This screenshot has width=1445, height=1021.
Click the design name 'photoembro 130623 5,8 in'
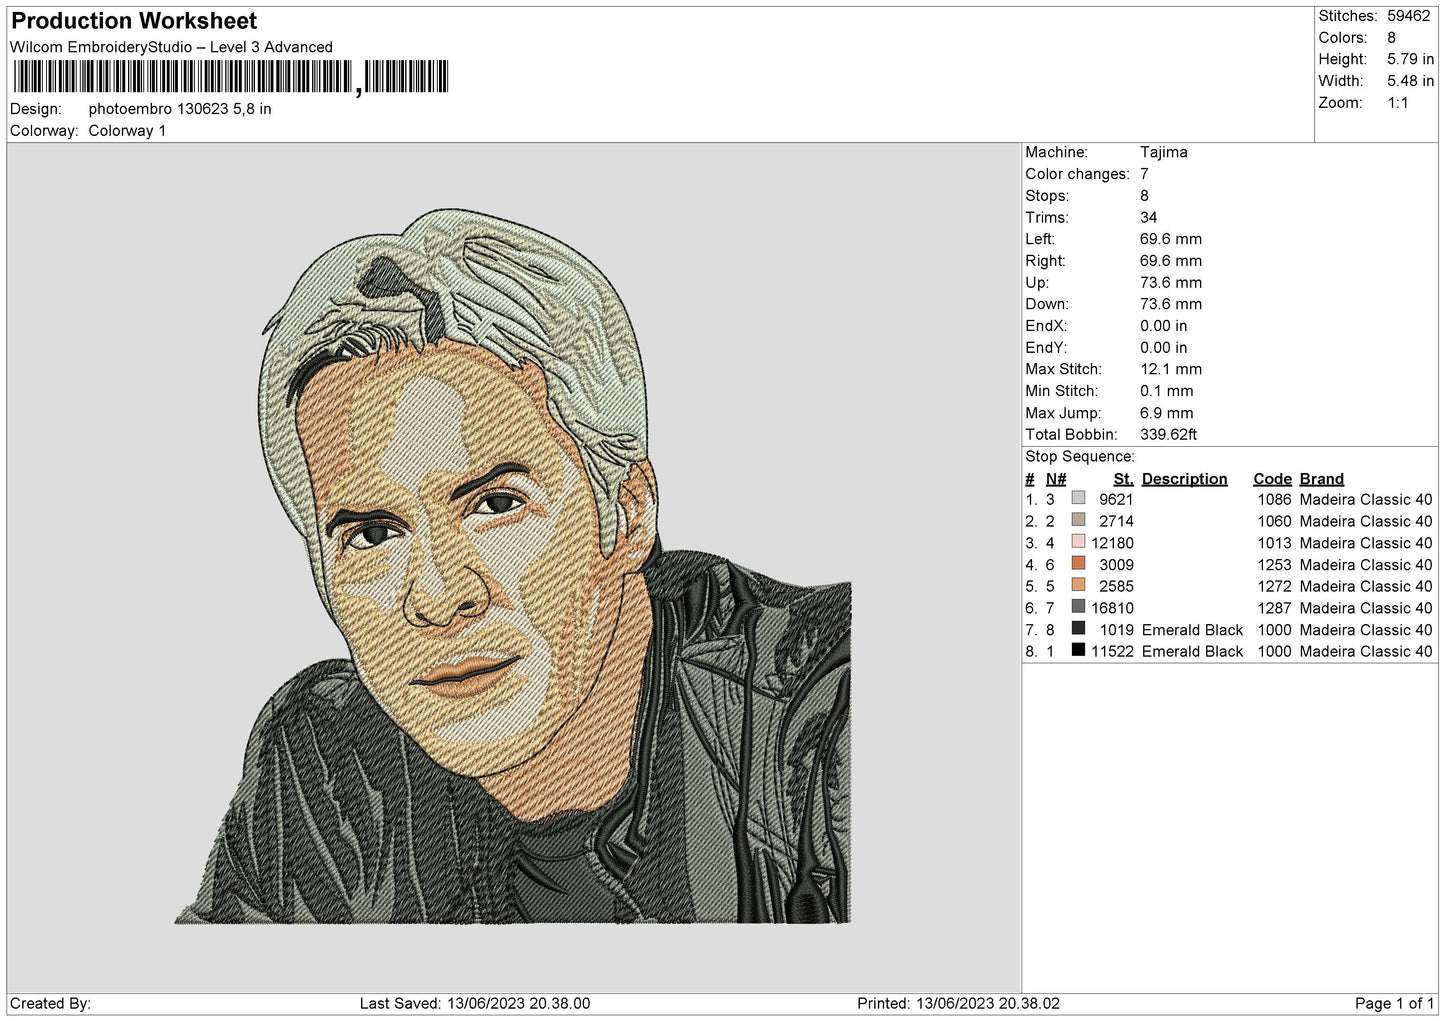pos(180,109)
